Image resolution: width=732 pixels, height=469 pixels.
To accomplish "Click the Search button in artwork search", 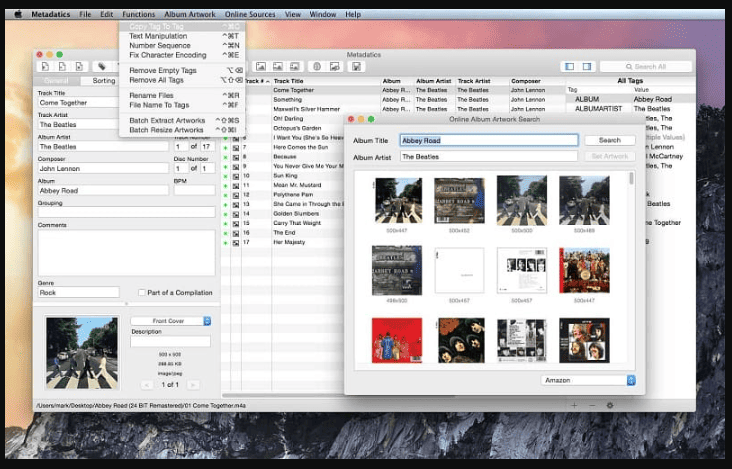I will pyautogui.click(x=610, y=140).
